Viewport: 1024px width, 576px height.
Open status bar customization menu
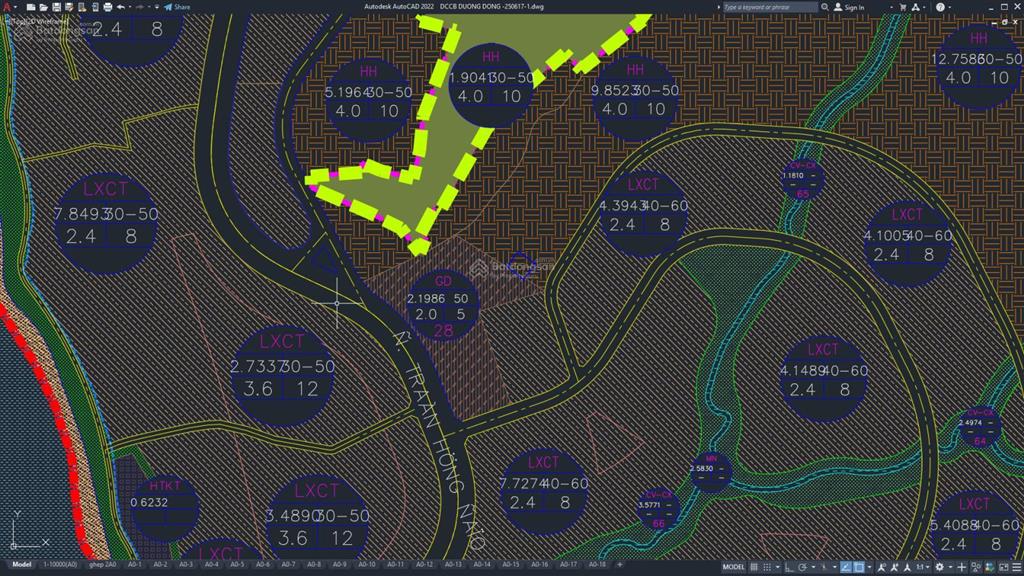(1017, 568)
